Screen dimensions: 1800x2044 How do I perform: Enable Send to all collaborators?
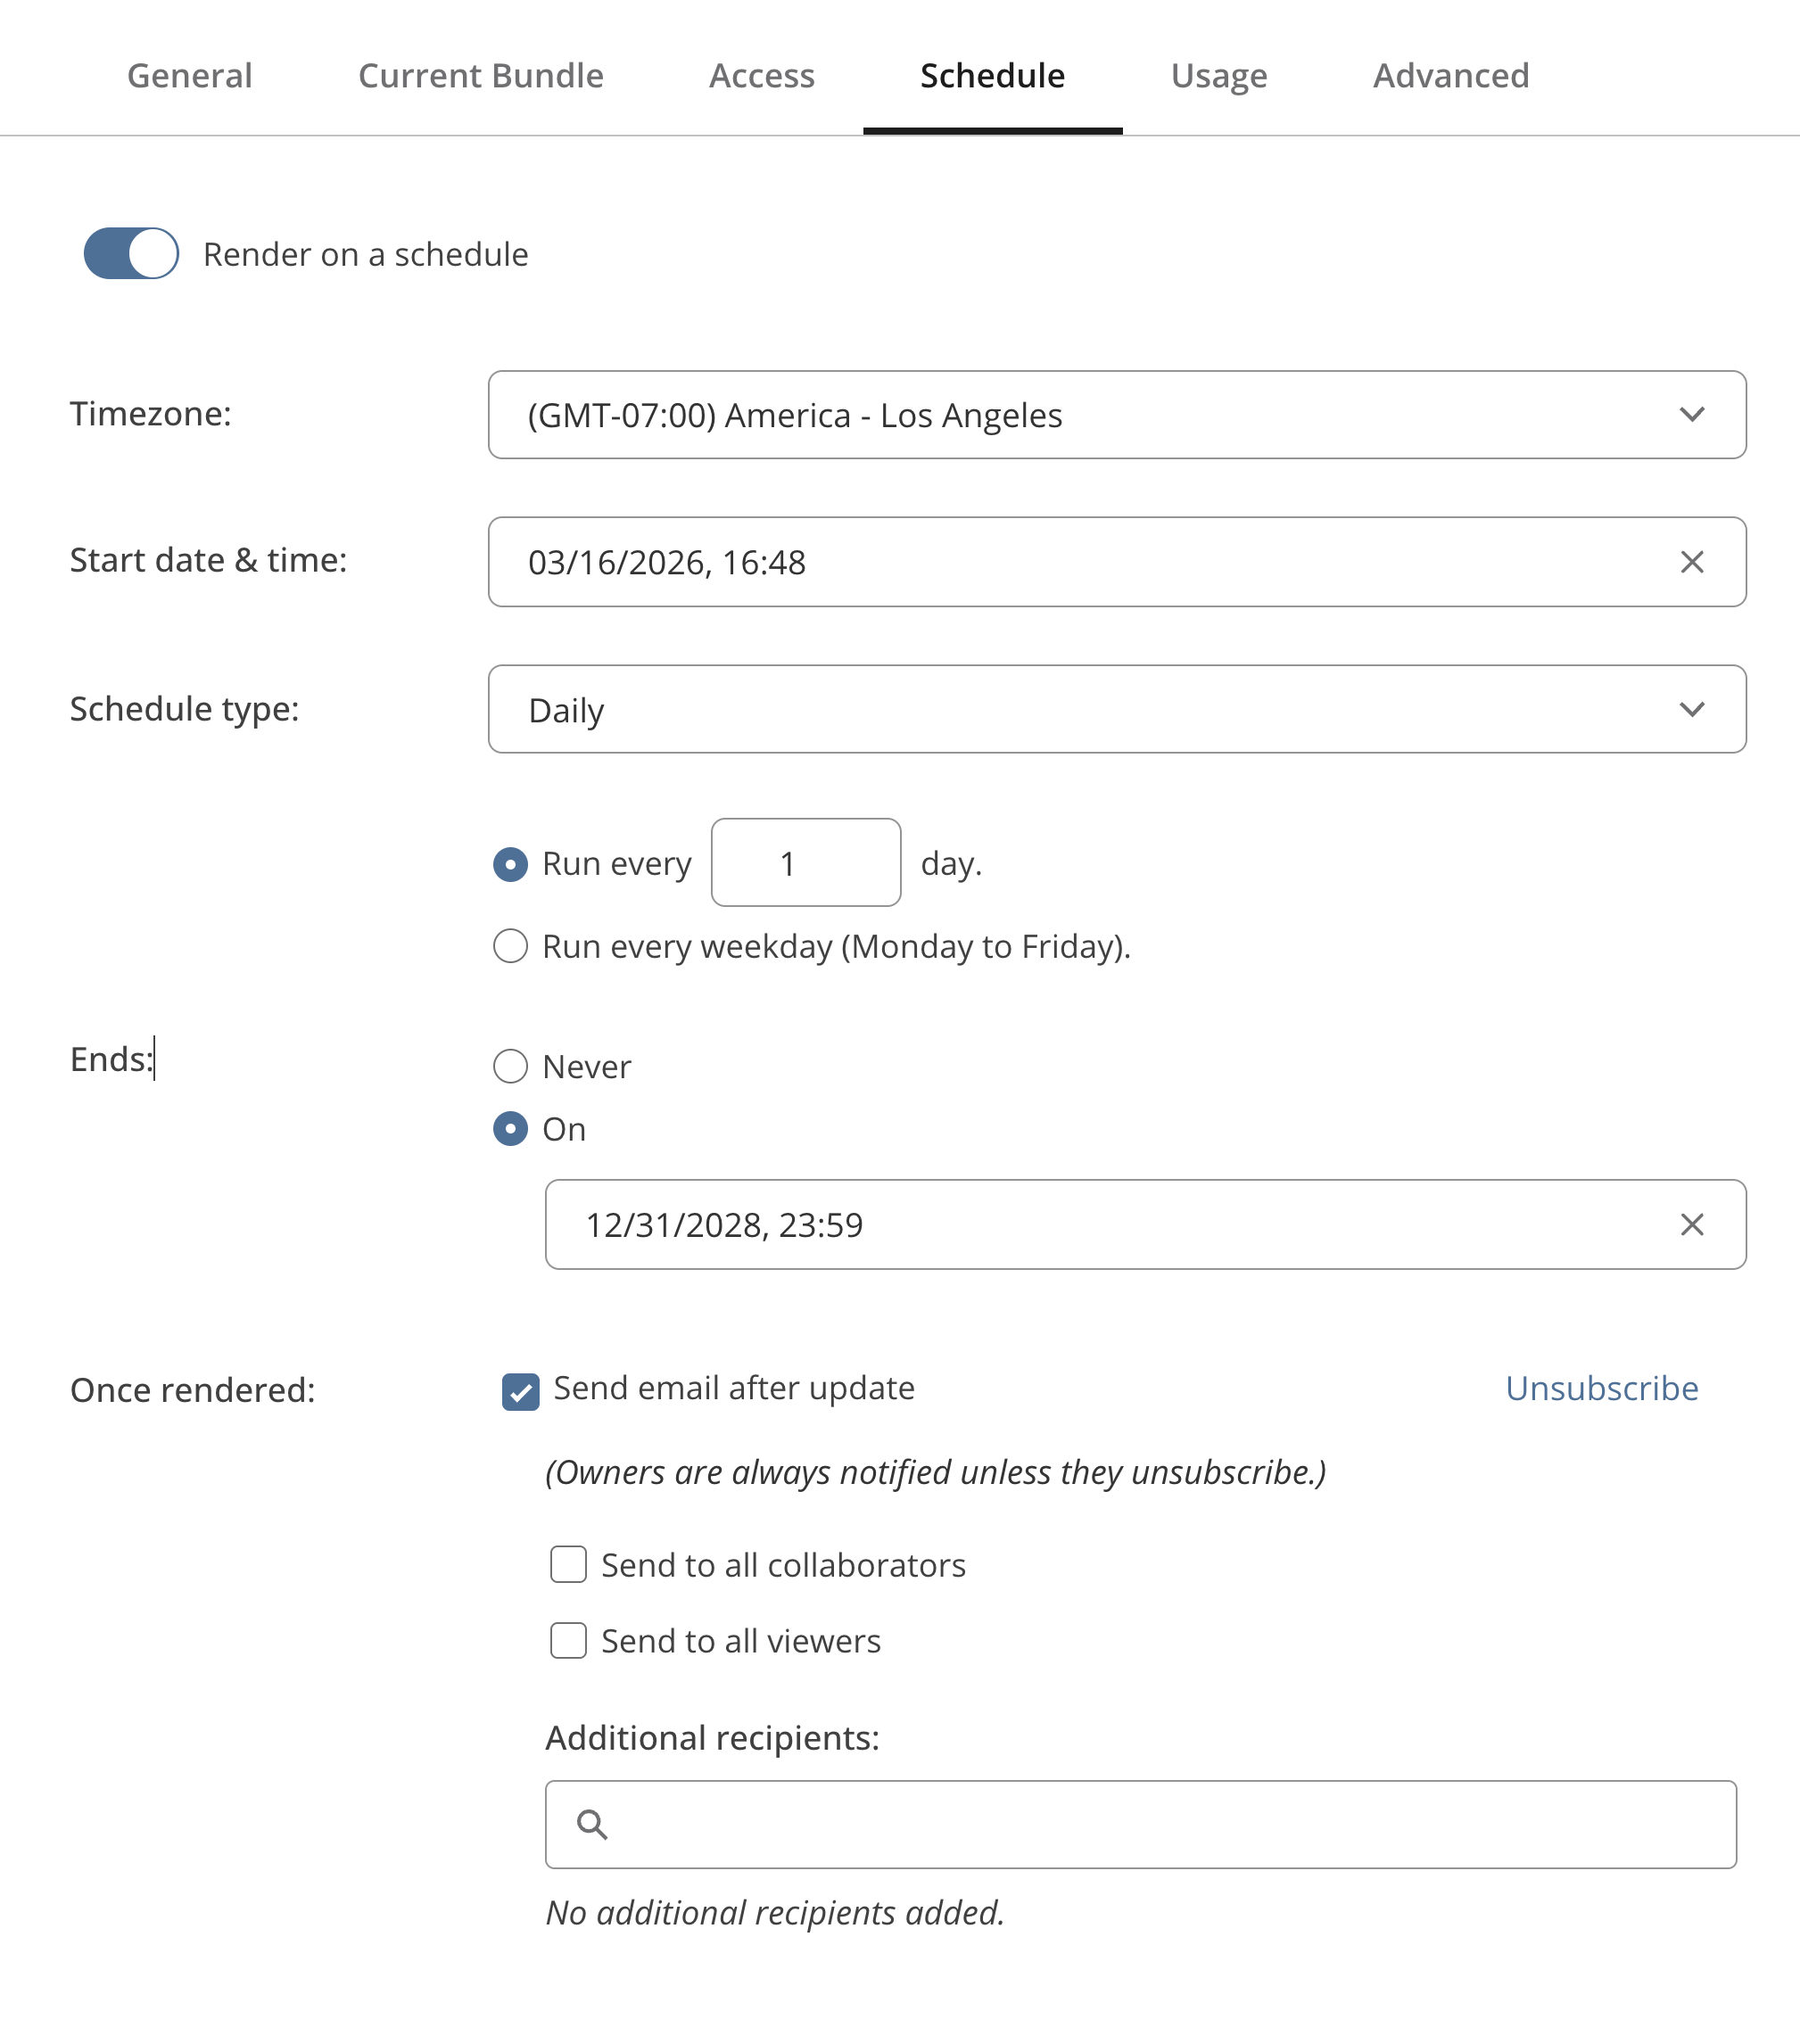(568, 1564)
